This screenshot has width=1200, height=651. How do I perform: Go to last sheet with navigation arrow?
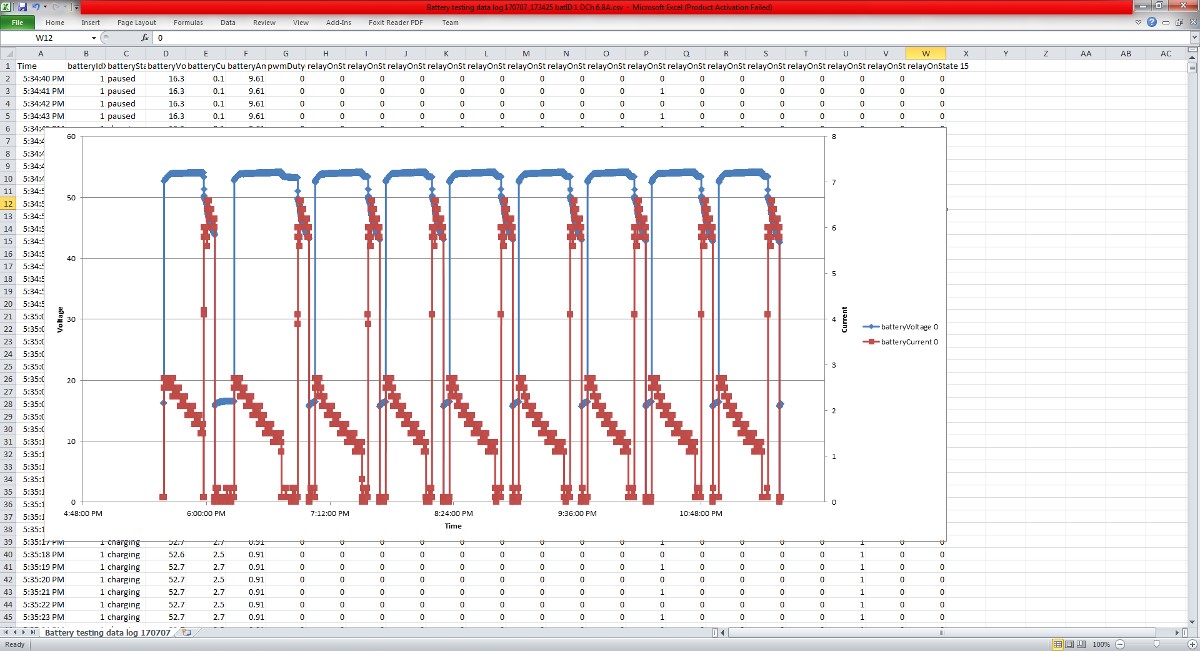point(35,633)
